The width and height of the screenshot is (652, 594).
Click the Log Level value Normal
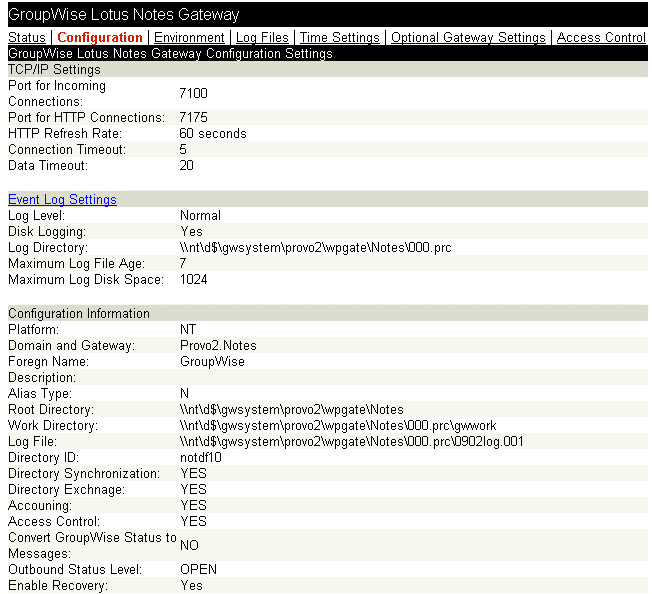pos(200,215)
